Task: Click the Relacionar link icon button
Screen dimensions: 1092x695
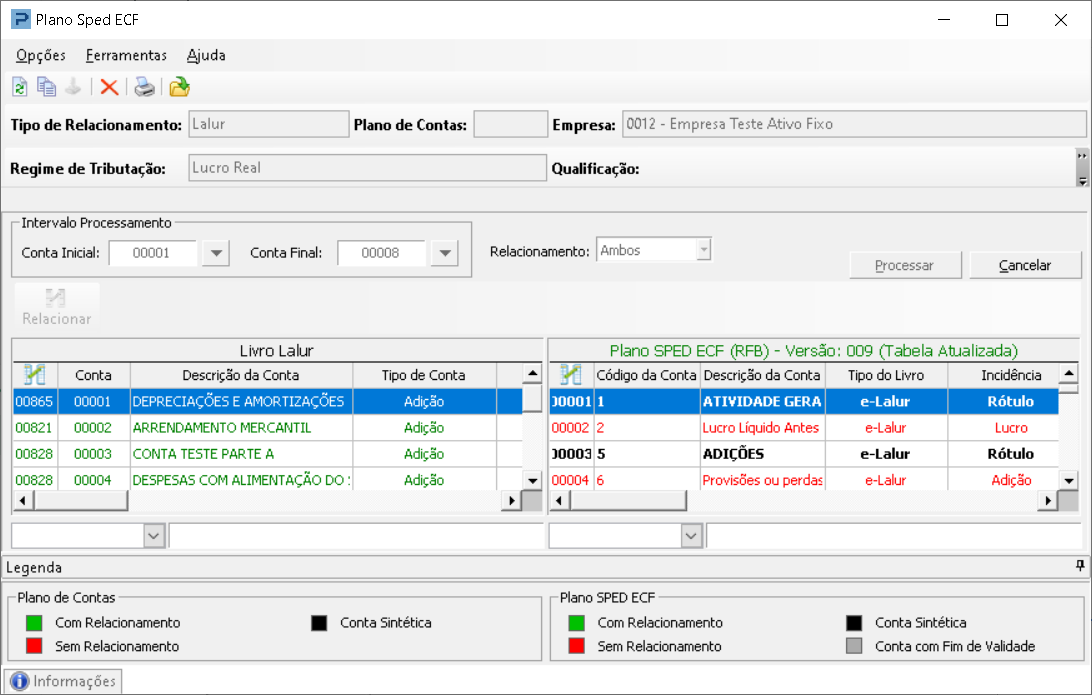Action: pos(56,306)
